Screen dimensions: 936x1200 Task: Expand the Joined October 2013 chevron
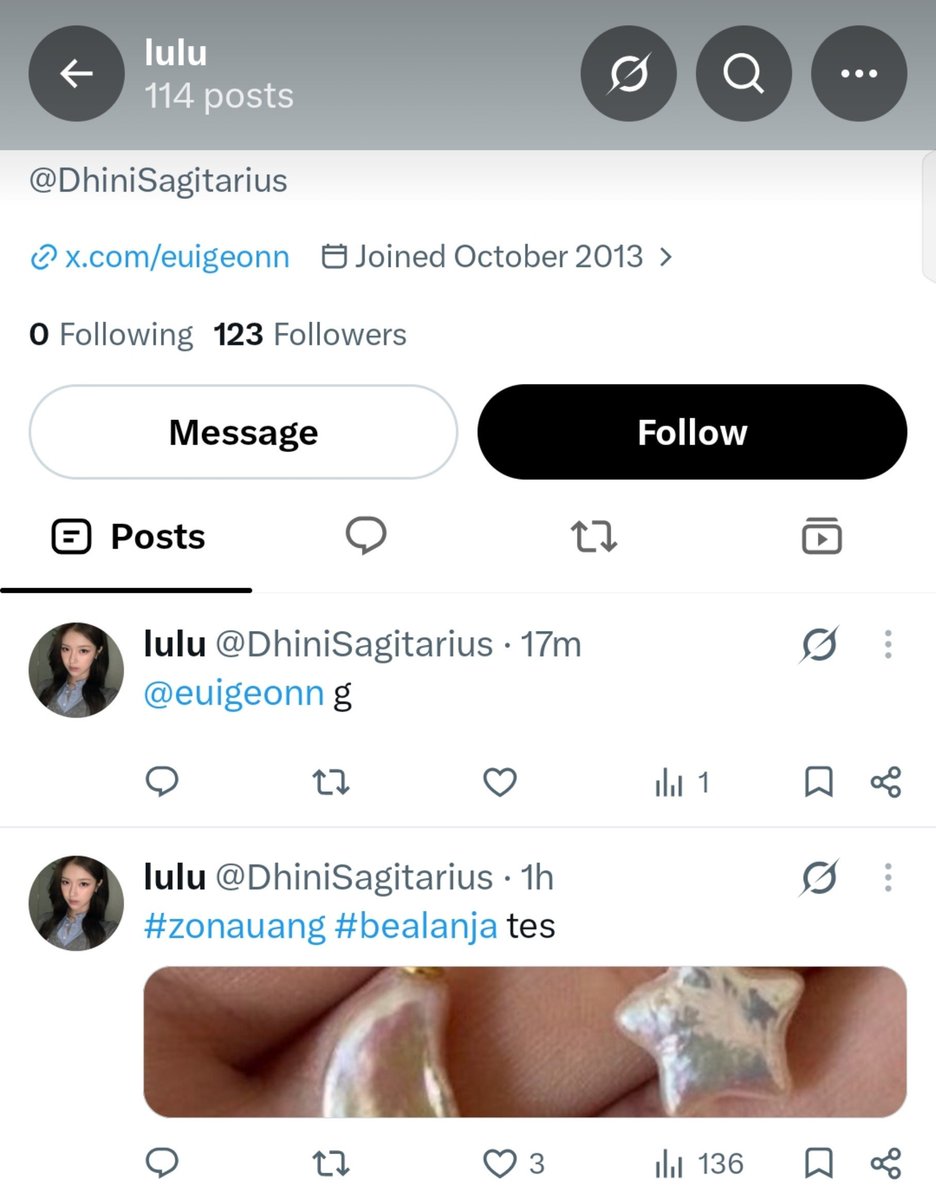666,257
